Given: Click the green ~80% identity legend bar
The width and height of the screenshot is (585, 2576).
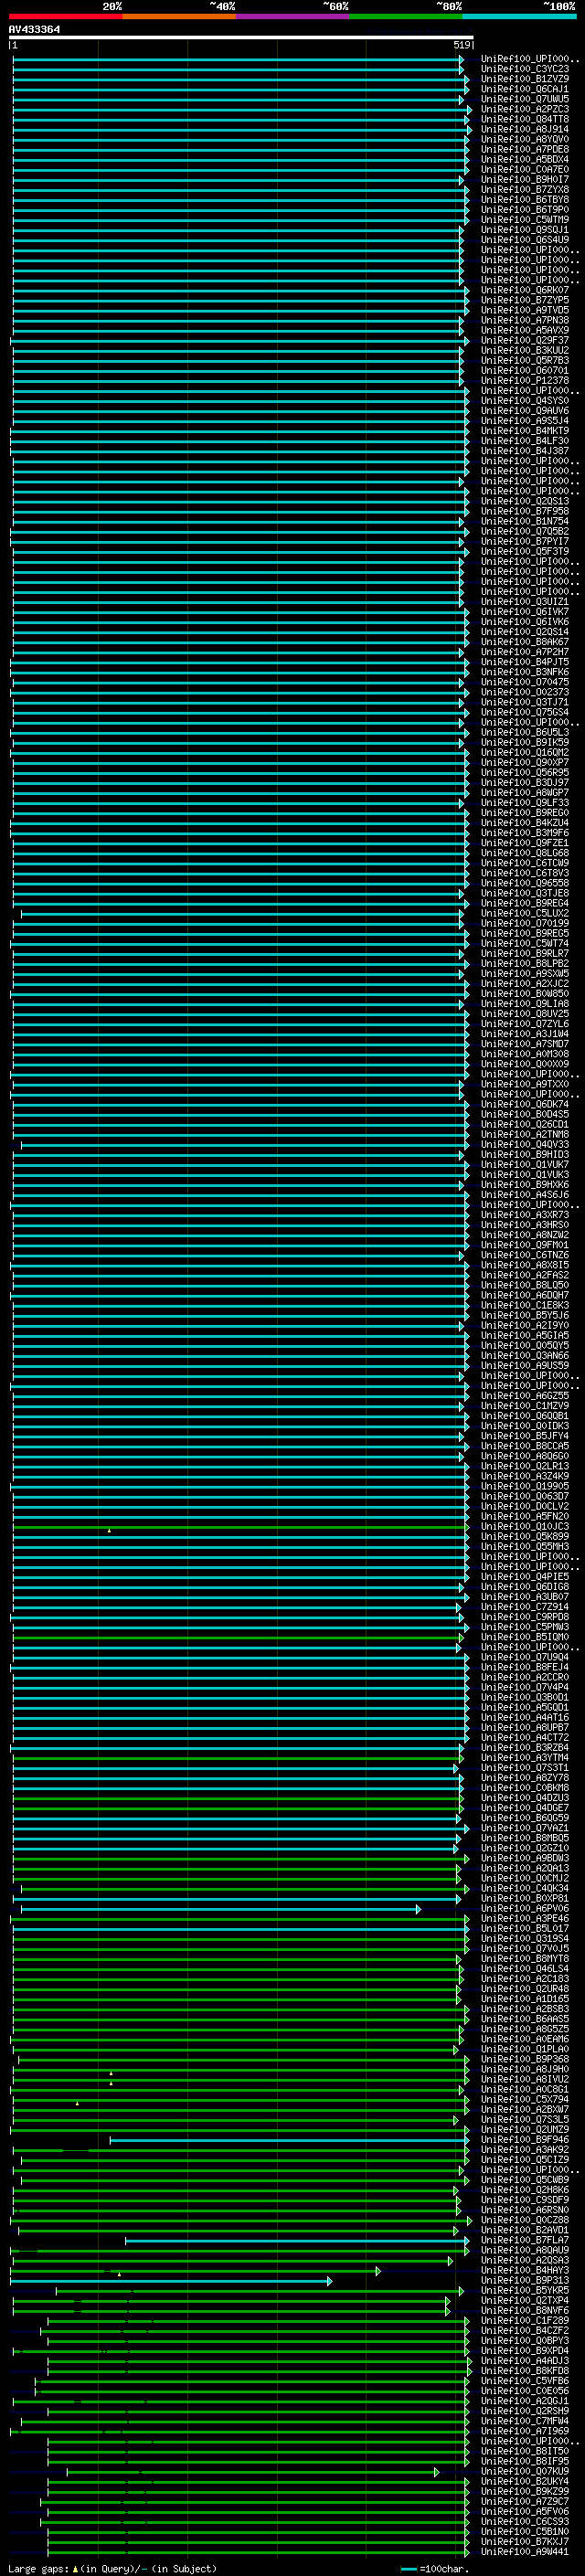Looking at the screenshot, I should (406, 16).
